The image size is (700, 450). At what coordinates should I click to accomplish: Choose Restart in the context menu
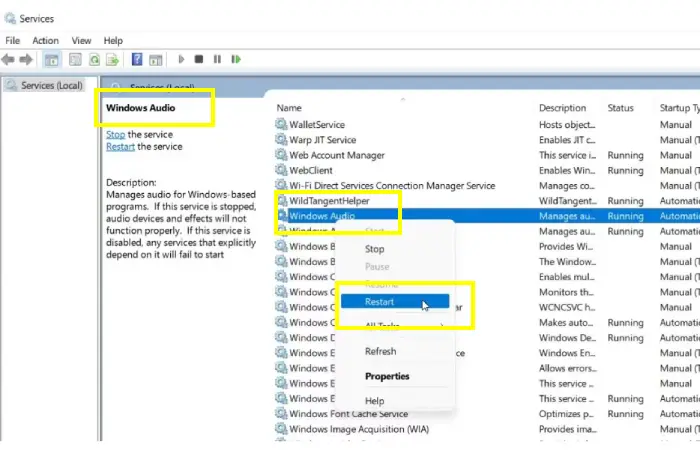pos(395,302)
